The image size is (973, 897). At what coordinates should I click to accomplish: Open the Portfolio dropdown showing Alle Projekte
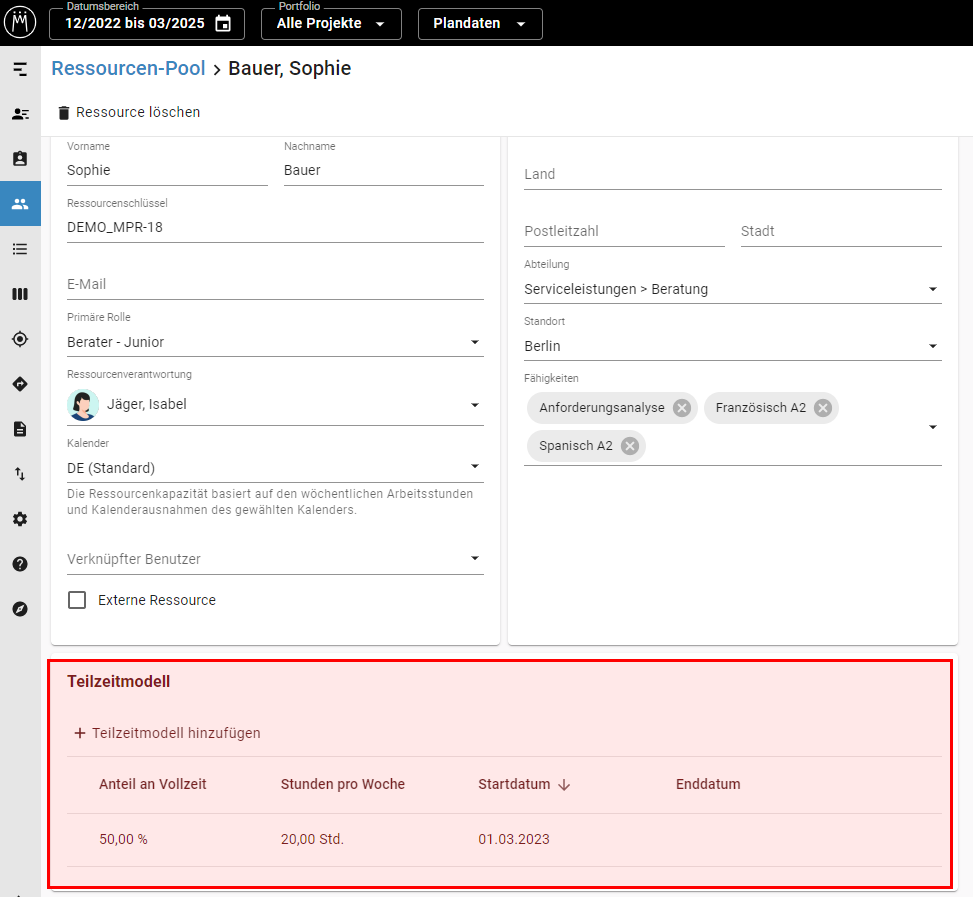click(x=331, y=24)
